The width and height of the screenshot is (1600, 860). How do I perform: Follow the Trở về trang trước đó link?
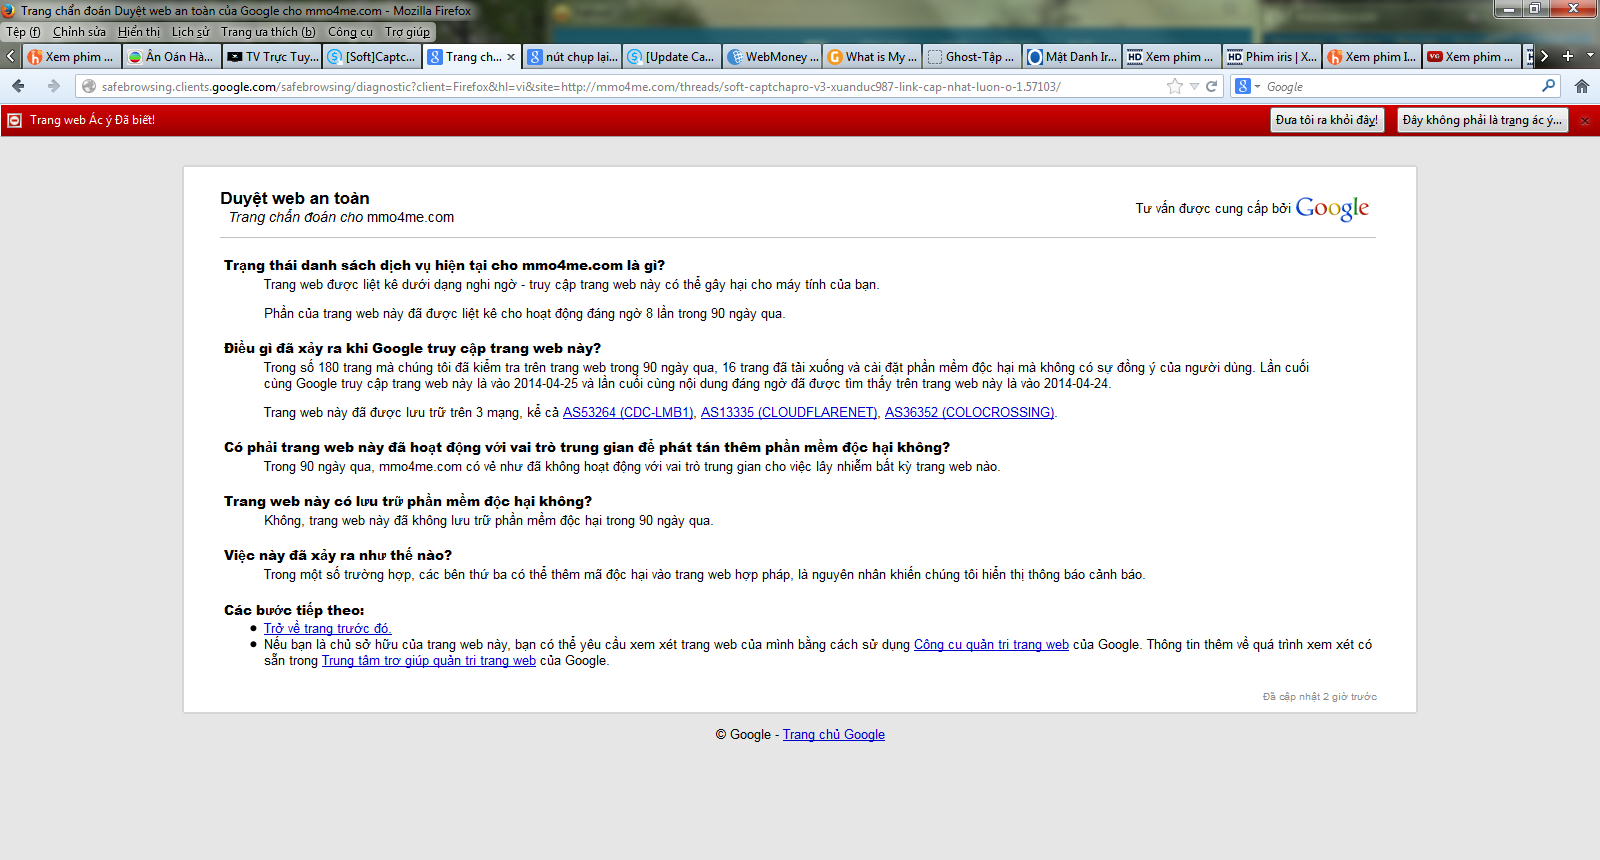[x=327, y=628]
